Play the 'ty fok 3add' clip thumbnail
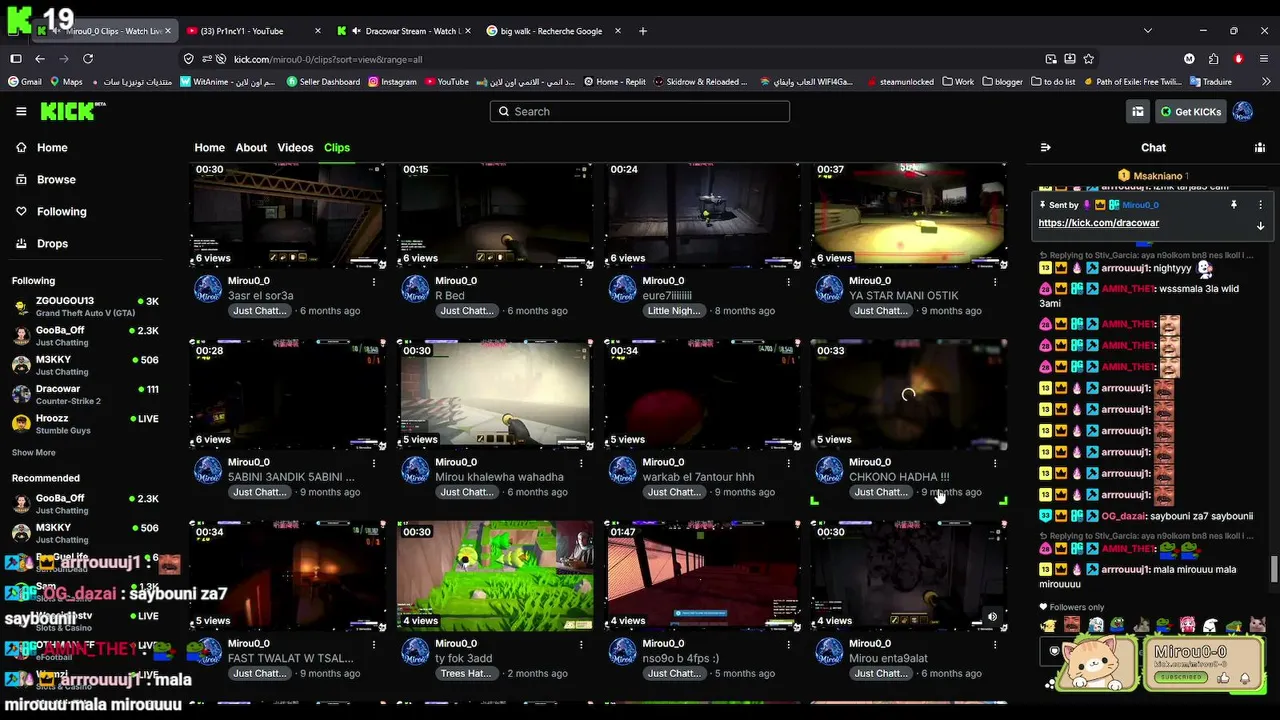Viewport: 1280px width, 720px height. tap(494, 574)
